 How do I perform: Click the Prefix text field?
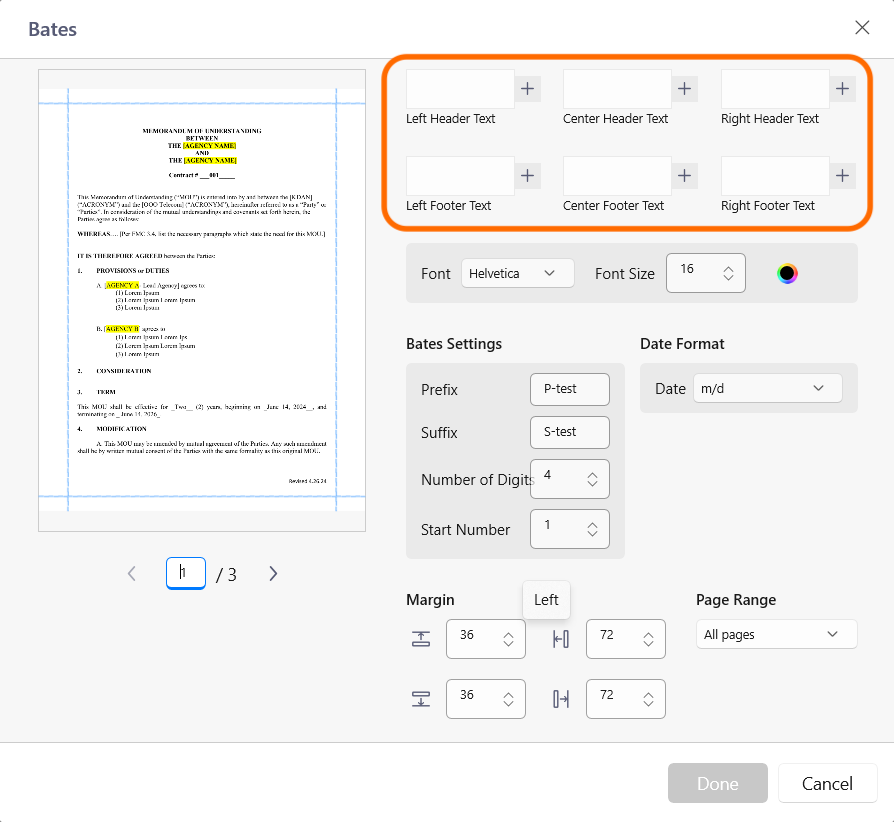[x=569, y=389]
